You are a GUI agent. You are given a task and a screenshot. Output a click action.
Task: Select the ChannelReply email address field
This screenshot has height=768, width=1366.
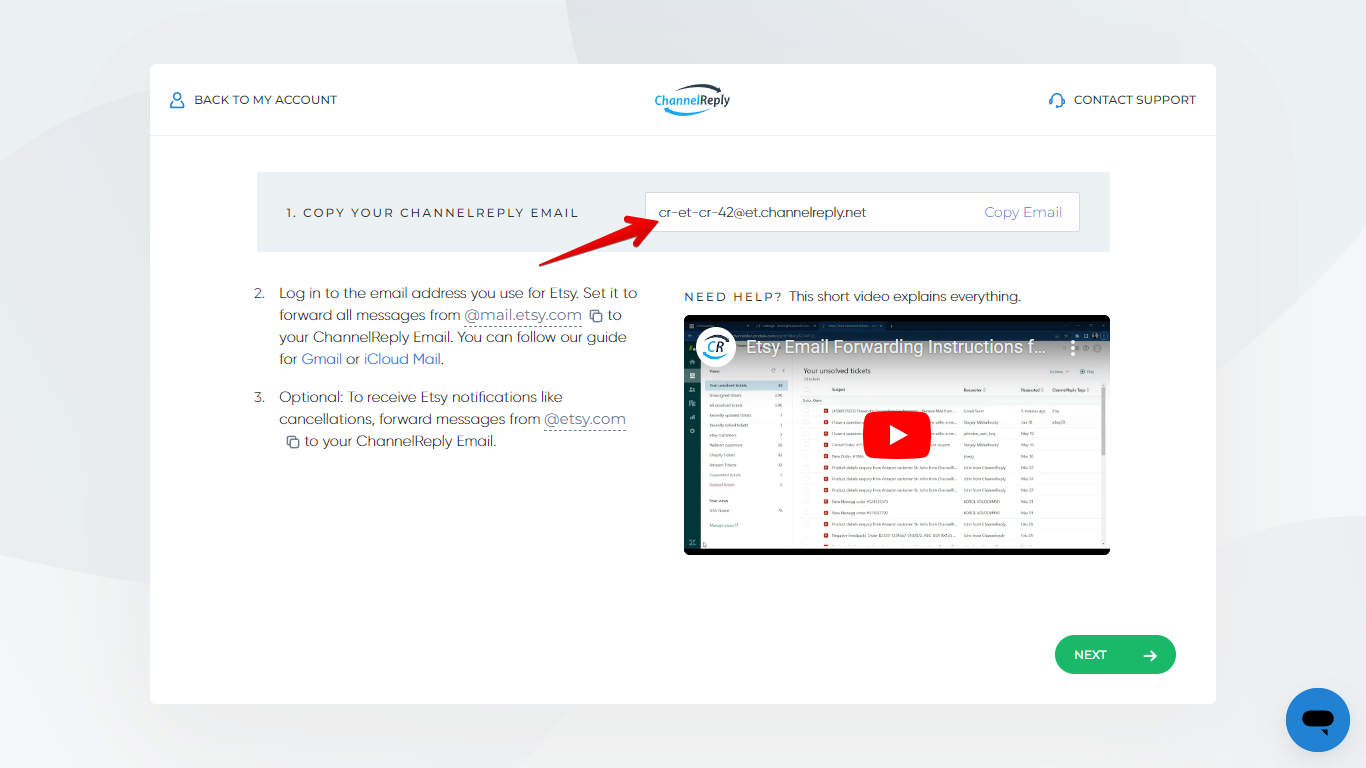point(862,212)
